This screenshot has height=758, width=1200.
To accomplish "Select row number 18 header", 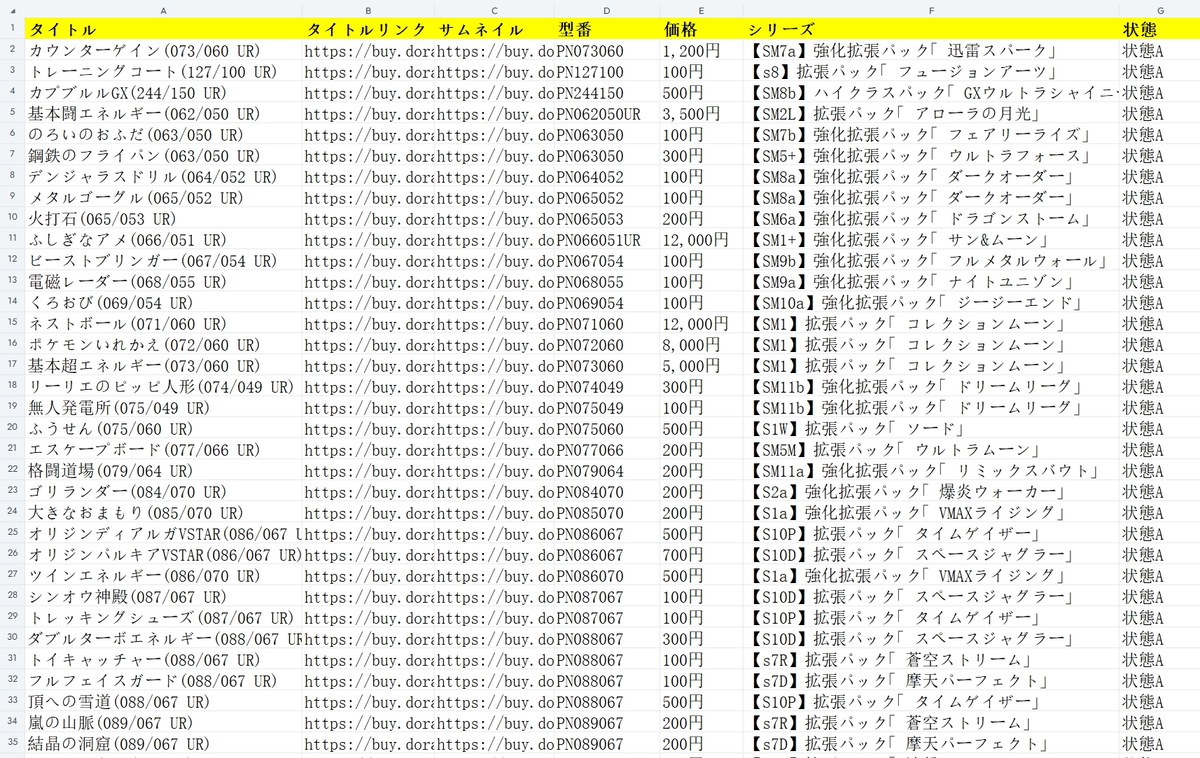I will click(12, 386).
